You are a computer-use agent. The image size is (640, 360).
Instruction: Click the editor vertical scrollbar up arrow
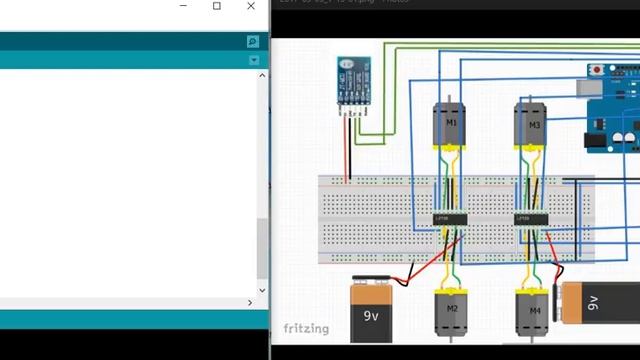262,76
